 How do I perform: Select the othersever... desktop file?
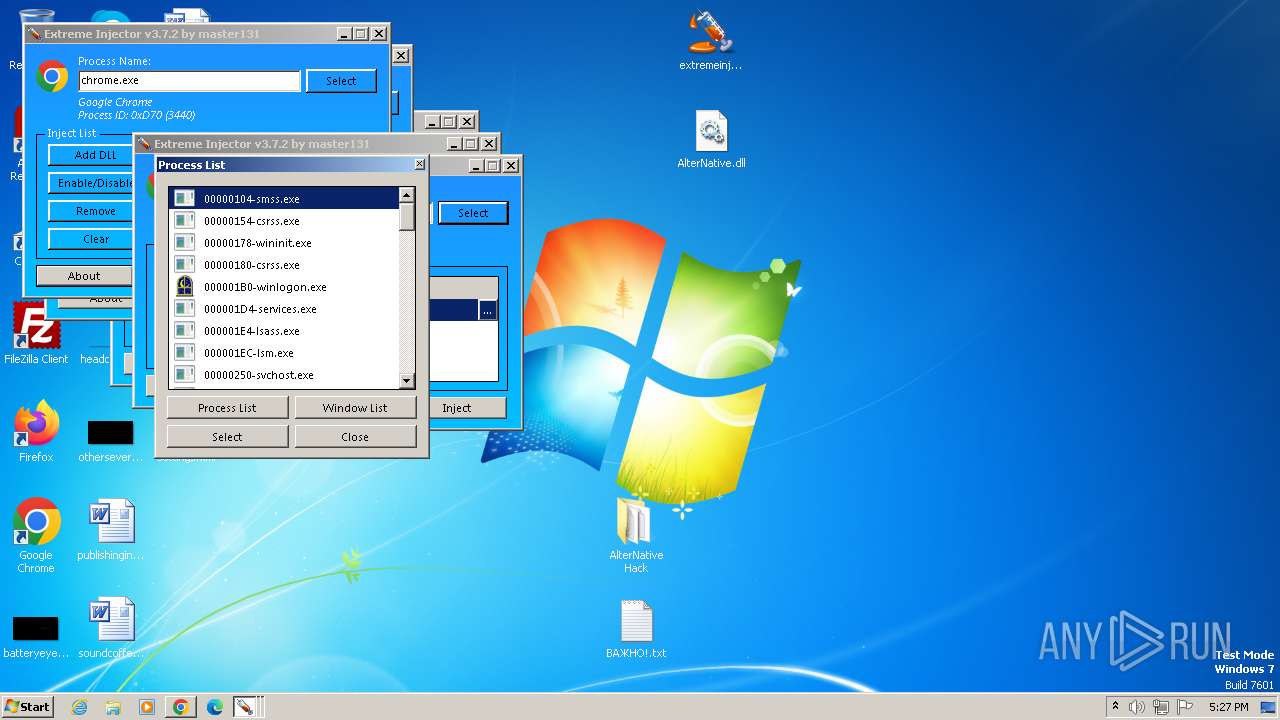pyautogui.click(x=111, y=442)
